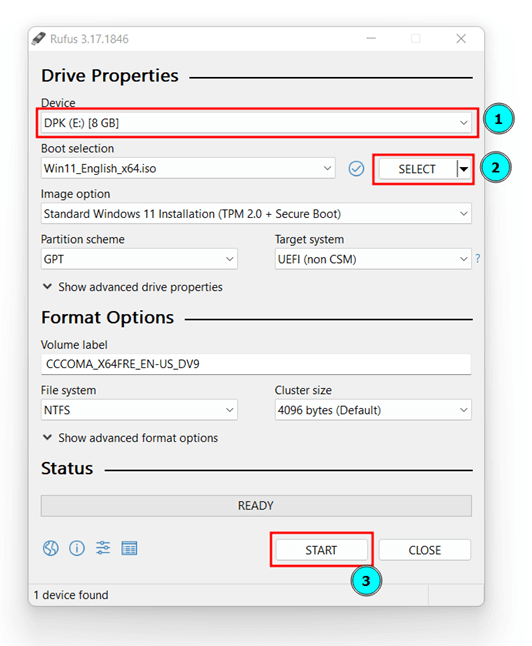Open the Image option dropdown
Screen dimensions: 532x646
(x=256, y=213)
